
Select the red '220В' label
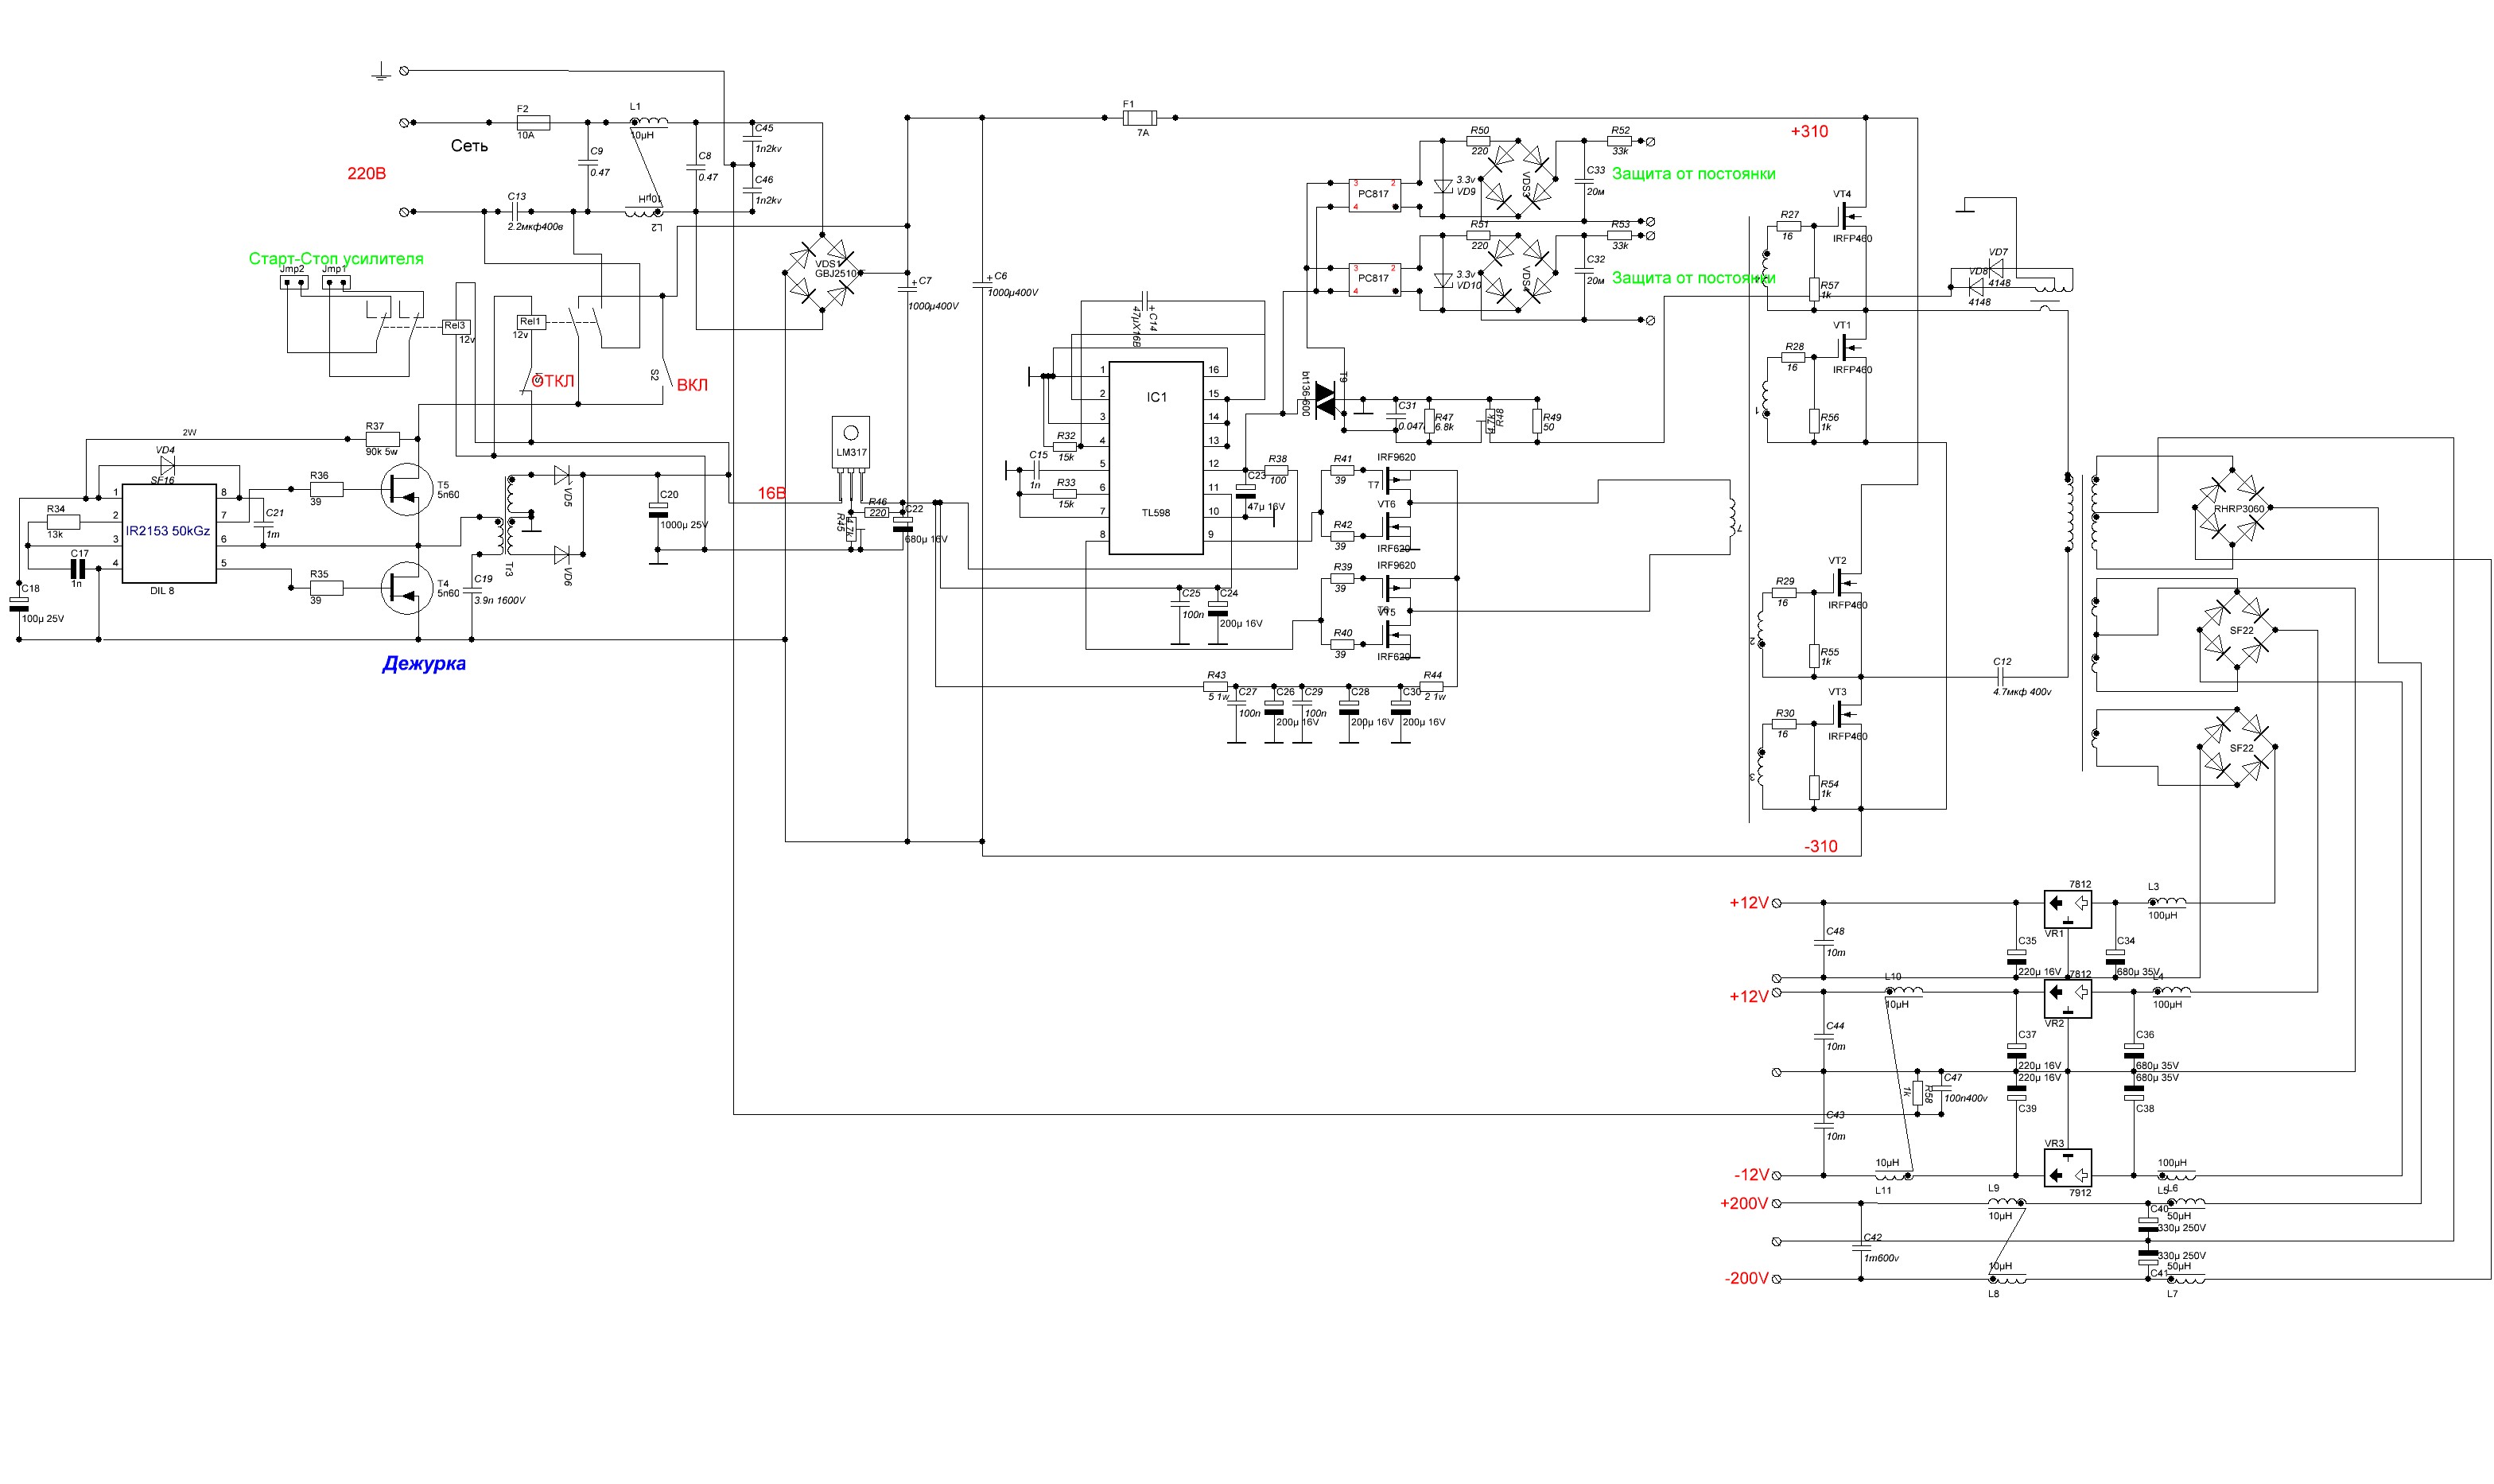pyautogui.click(x=366, y=173)
